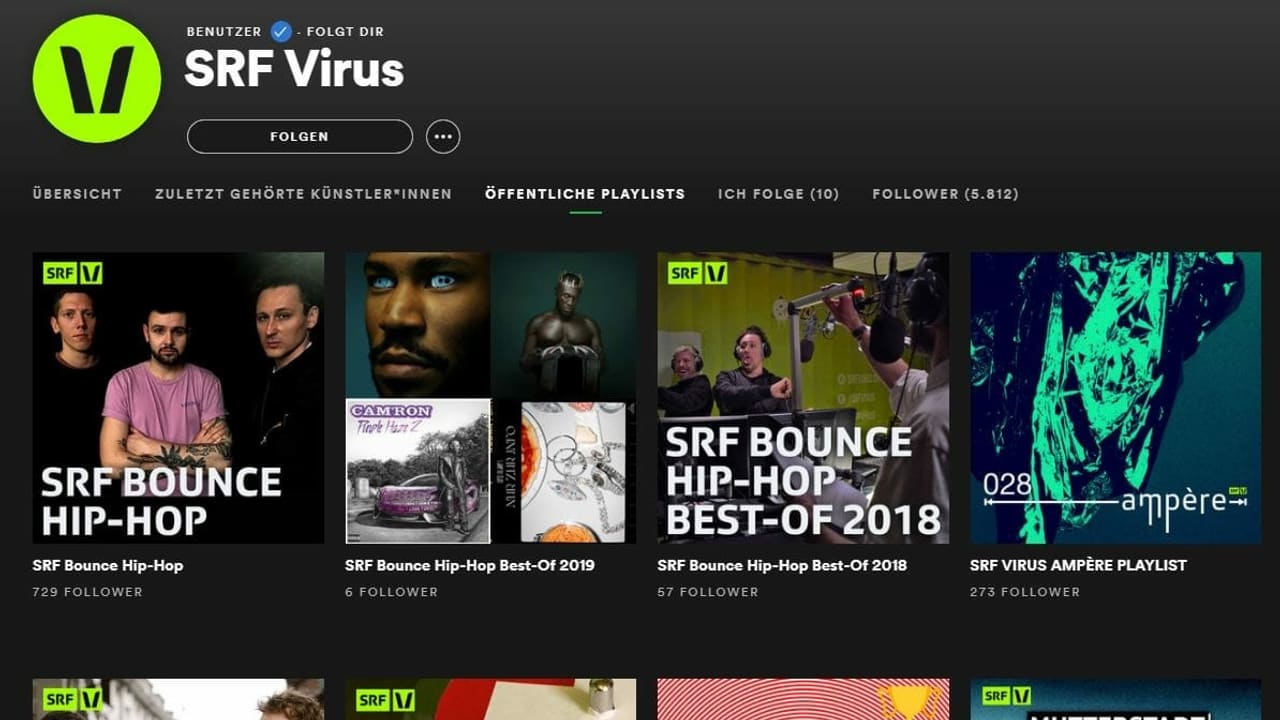Open the Follower (5.812) tab
This screenshot has width=1280, height=720.
click(x=945, y=194)
